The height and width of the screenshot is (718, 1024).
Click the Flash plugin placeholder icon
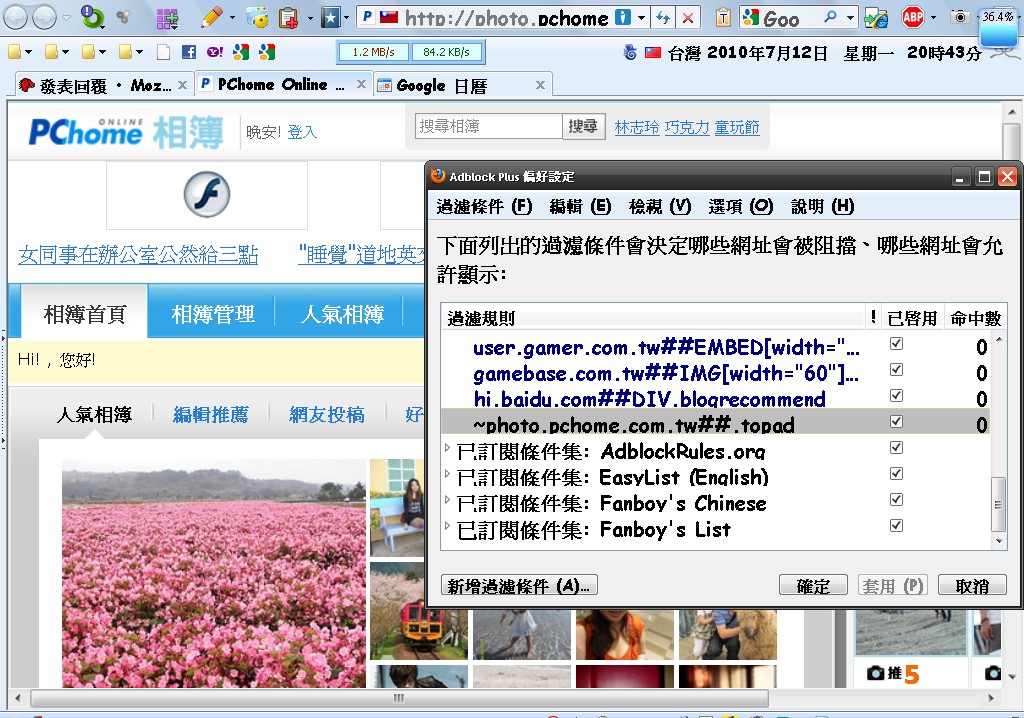click(x=206, y=194)
